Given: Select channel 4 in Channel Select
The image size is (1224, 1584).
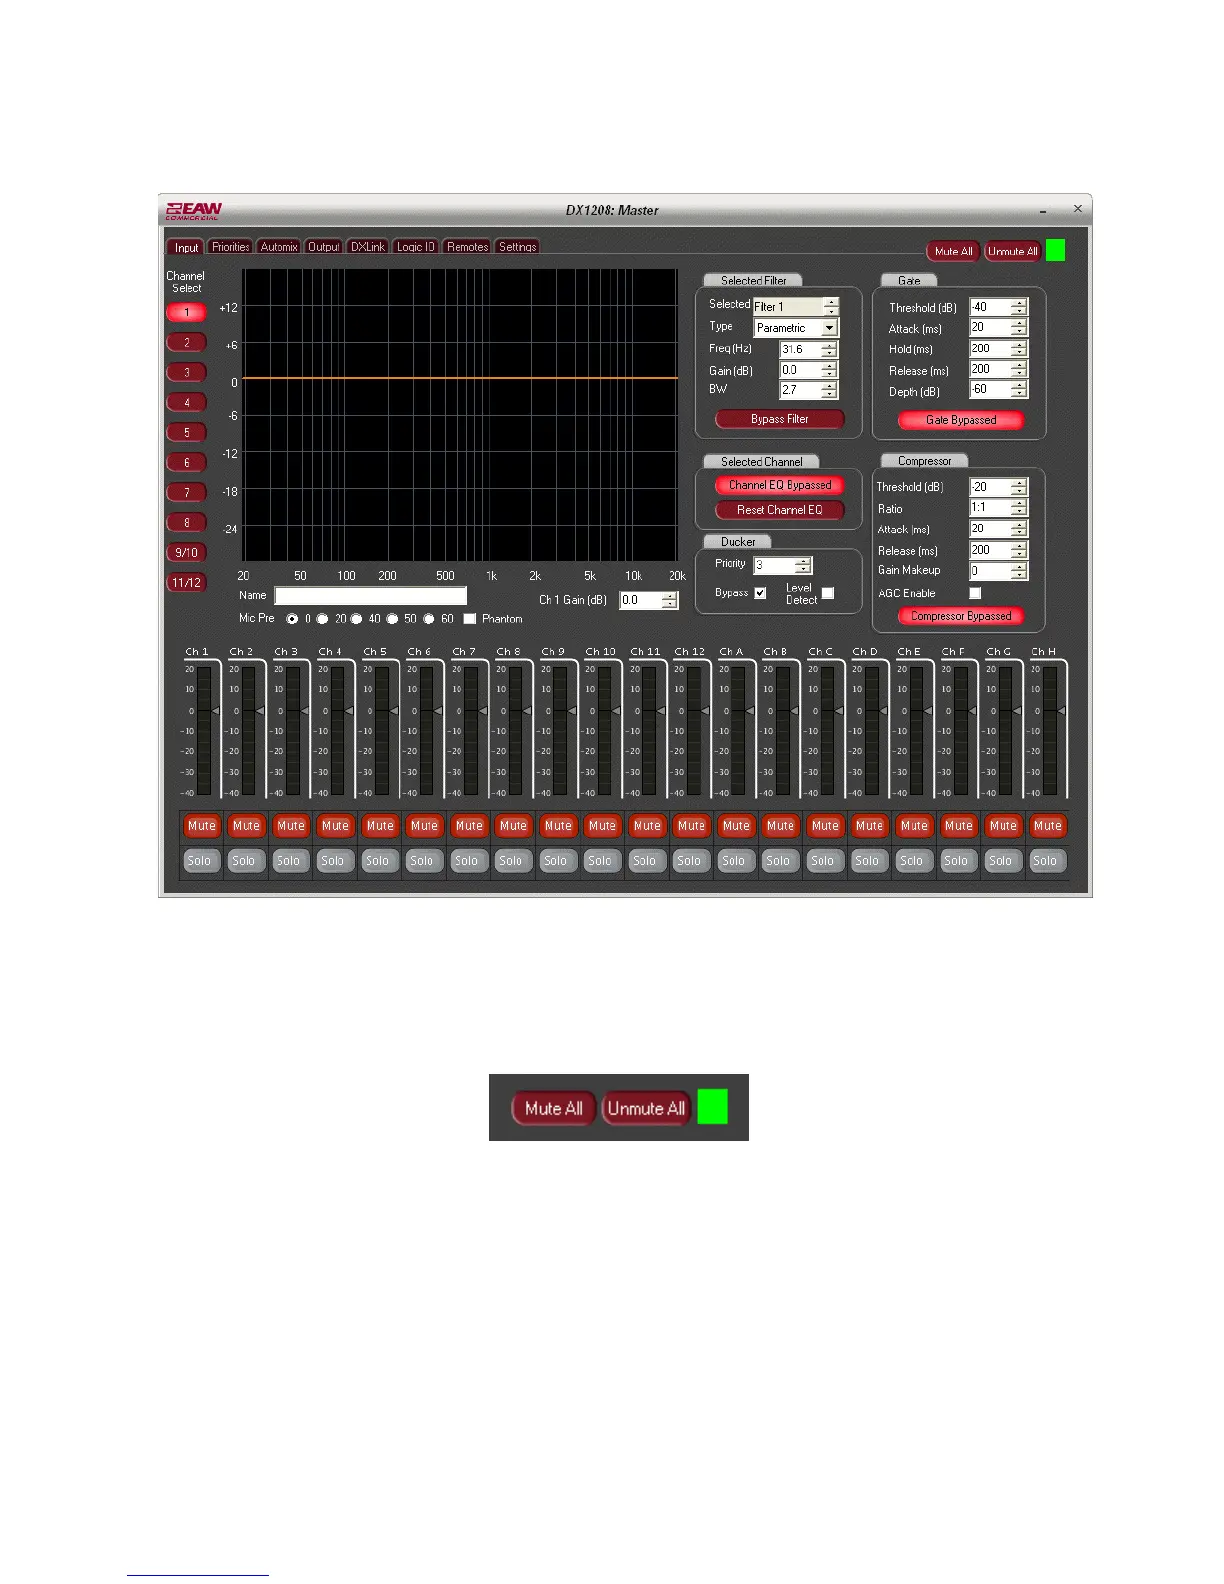Looking at the screenshot, I should point(187,402).
